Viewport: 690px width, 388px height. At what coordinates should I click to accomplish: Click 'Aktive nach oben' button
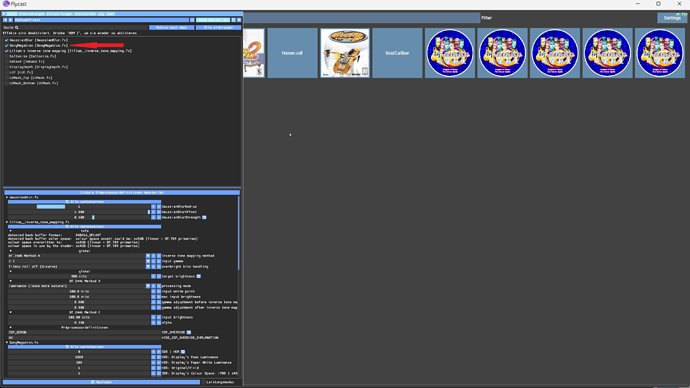click(171, 27)
